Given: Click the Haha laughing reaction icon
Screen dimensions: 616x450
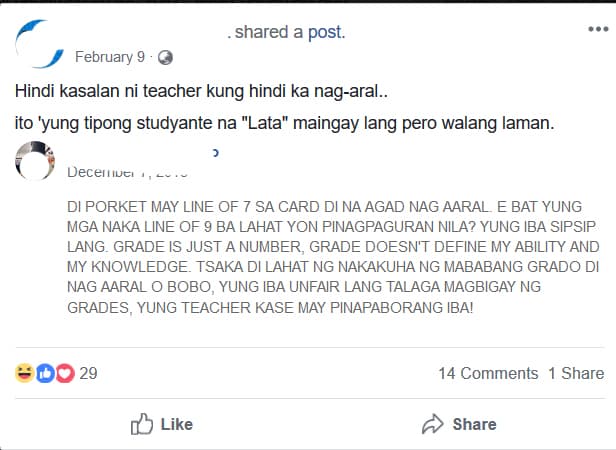Looking at the screenshot, I should click(x=24, y=373).
